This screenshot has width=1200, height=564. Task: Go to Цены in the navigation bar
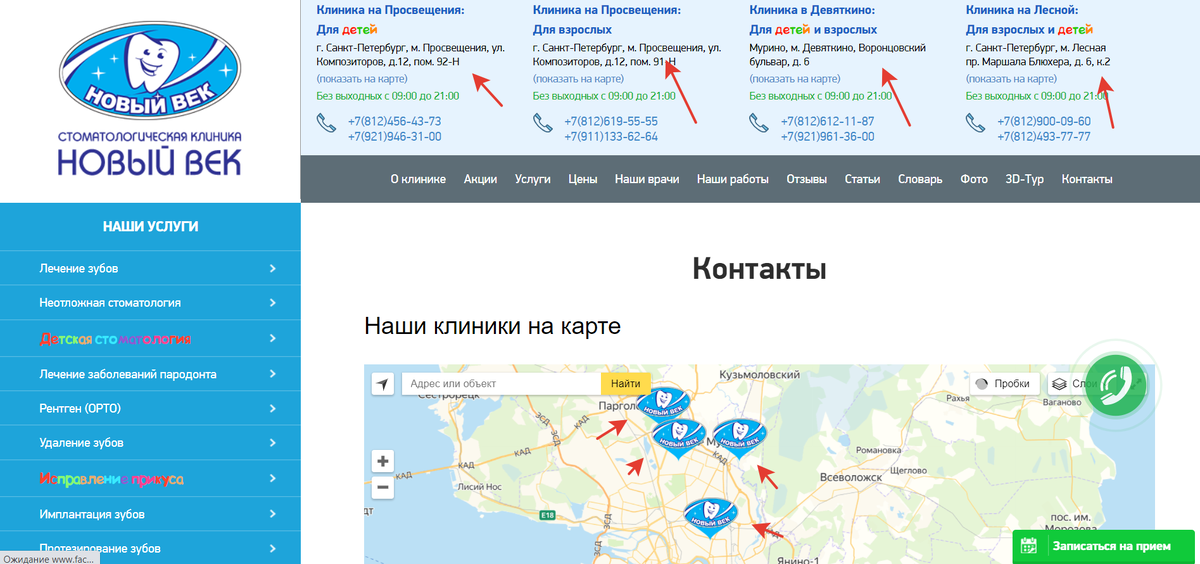tap(583, 179)
